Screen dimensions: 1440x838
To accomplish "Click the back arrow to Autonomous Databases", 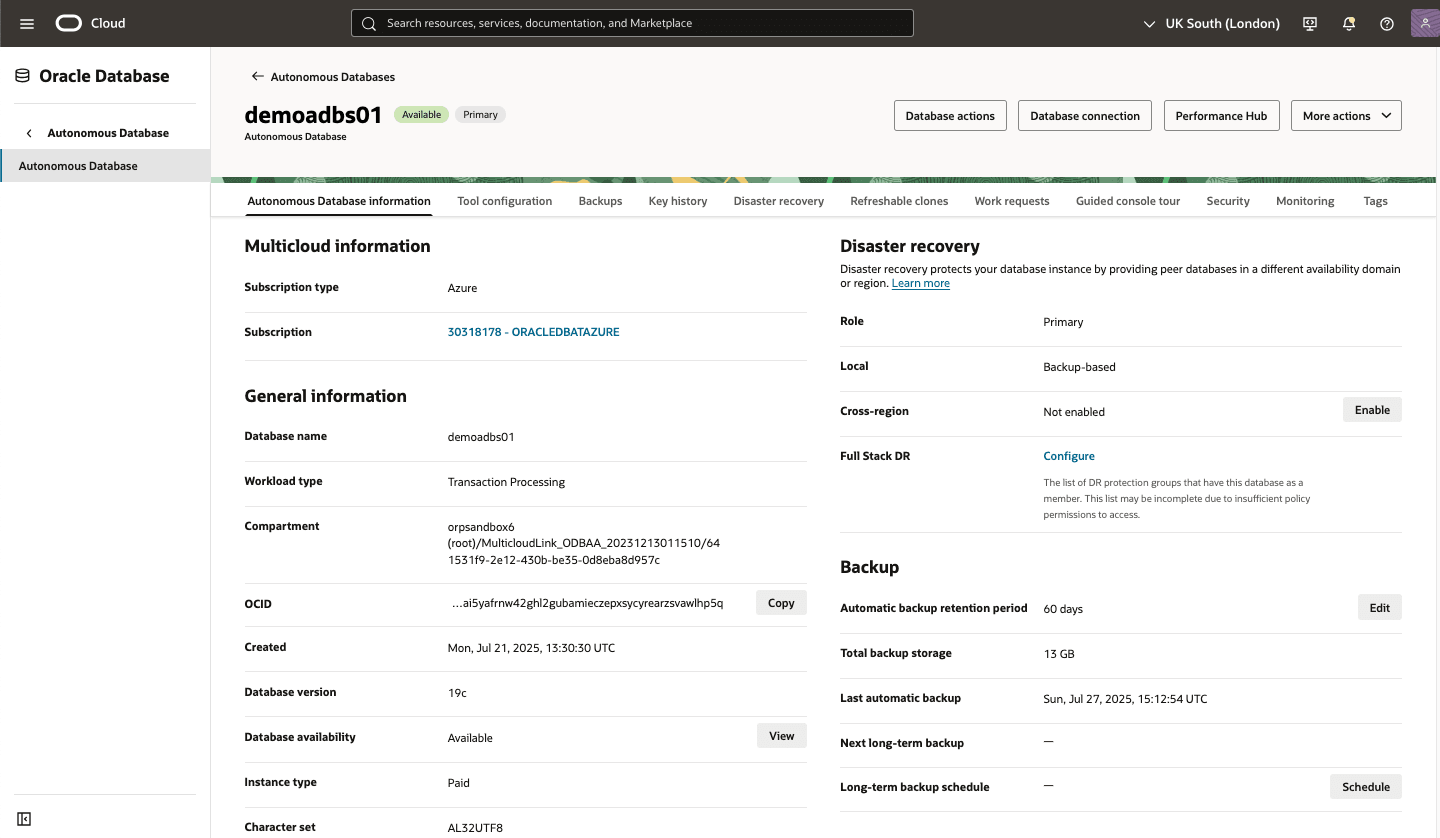I will point(257,76).
